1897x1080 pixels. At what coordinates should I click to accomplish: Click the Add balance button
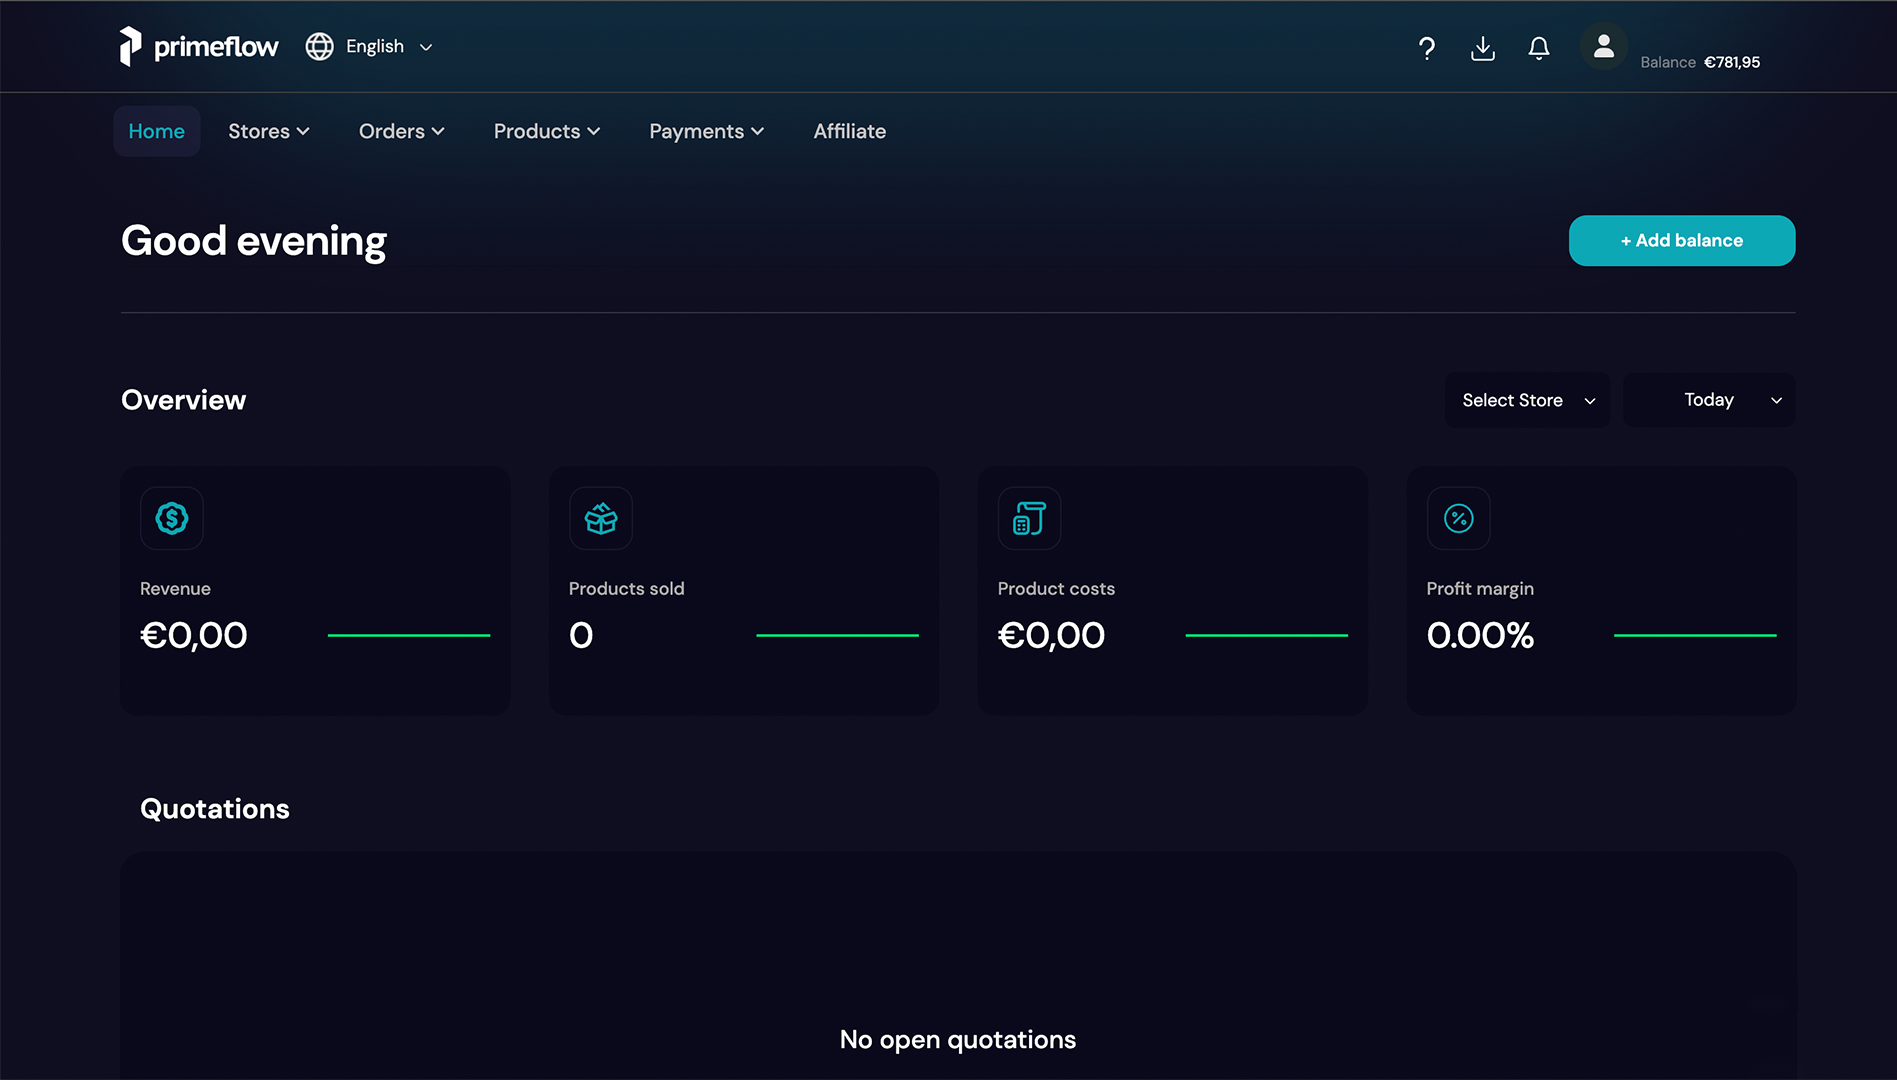pos(1681,240)
